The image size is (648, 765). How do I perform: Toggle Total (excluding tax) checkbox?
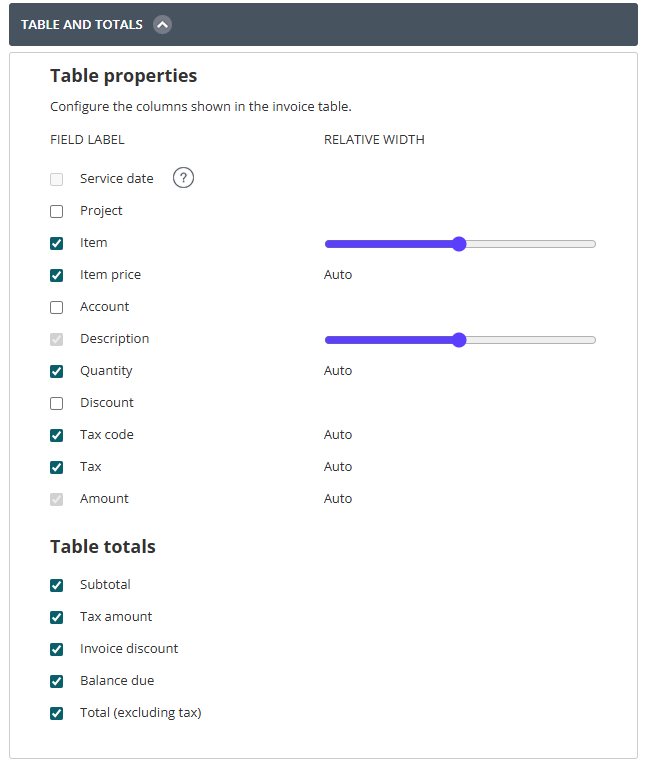pyautogui.click(x=57, y=713)
